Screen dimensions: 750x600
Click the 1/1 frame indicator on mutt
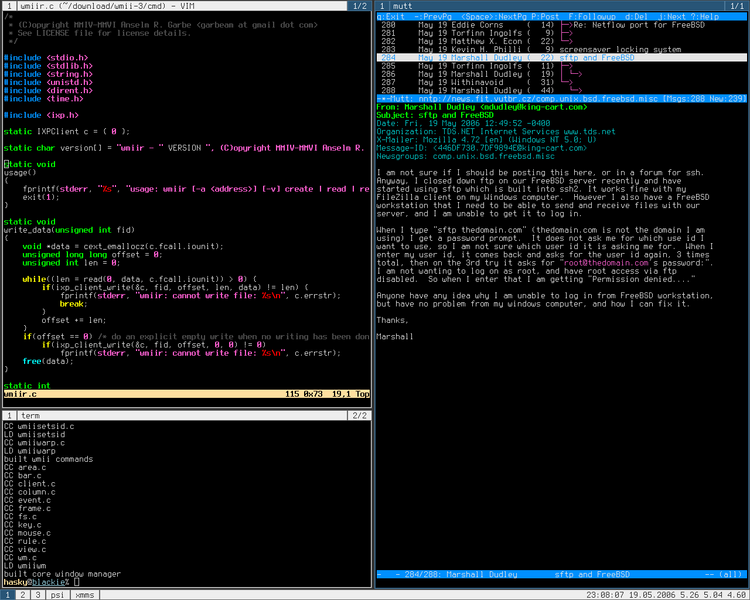click(737, 6)
